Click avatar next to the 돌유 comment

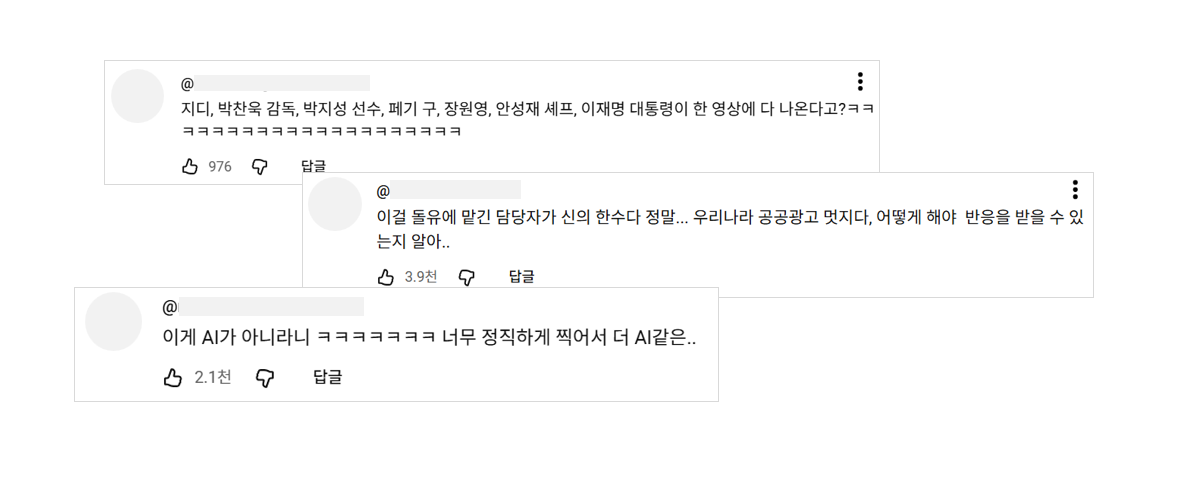(334, 204)
